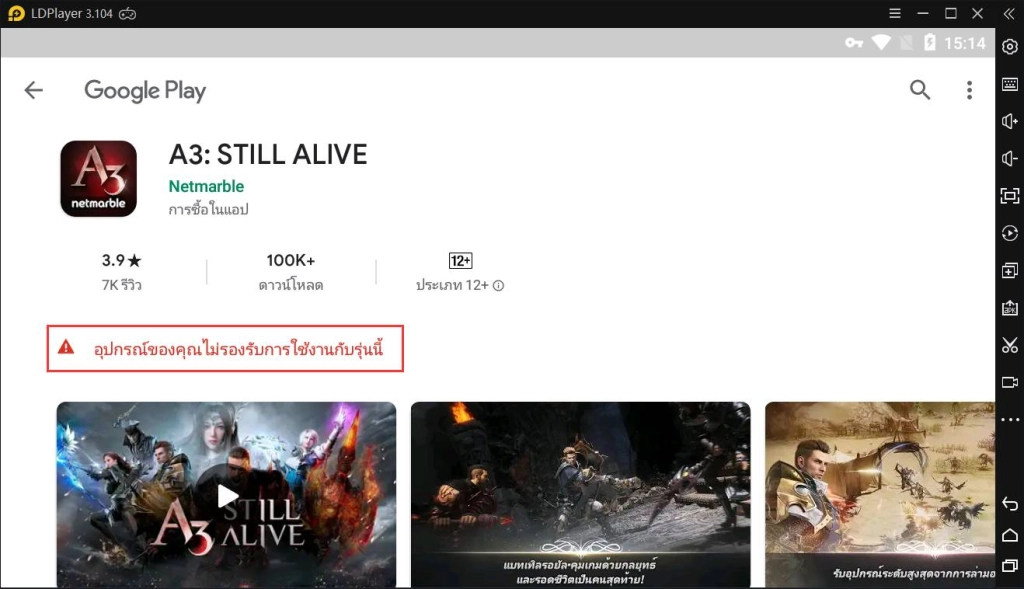This screenshot has height=589, width=1024.
Task: Increase emulator volume
Action: pos(1010,121)
